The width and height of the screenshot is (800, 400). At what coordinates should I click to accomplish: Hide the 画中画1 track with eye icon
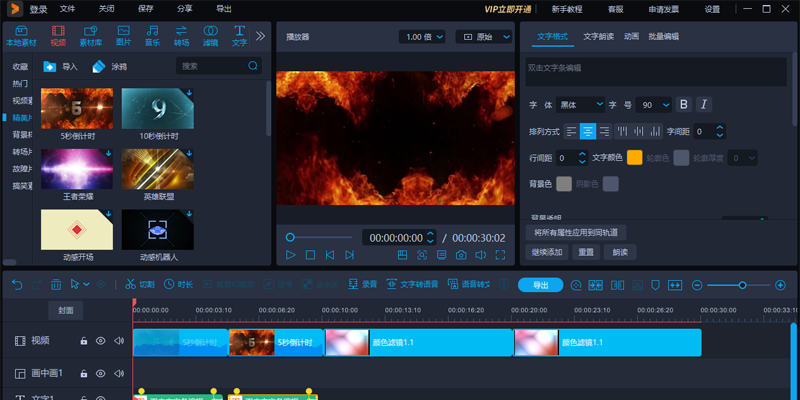[x=101, y=373]
